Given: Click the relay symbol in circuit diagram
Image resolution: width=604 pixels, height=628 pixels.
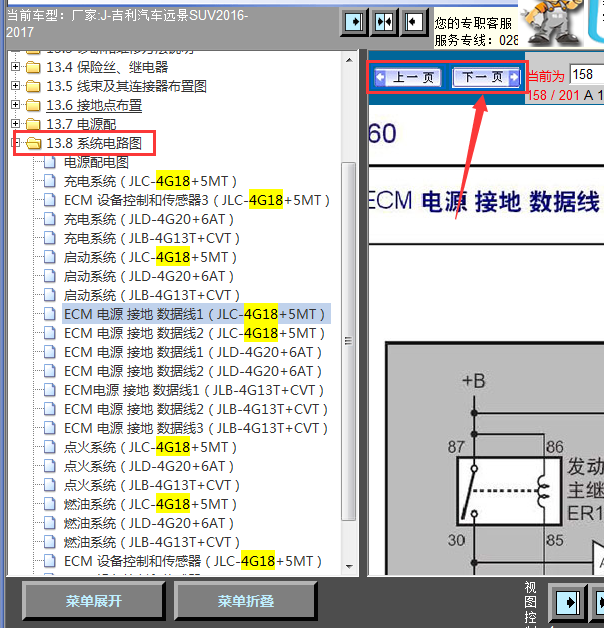Looking at the screenshot, I should pos(509,491).
